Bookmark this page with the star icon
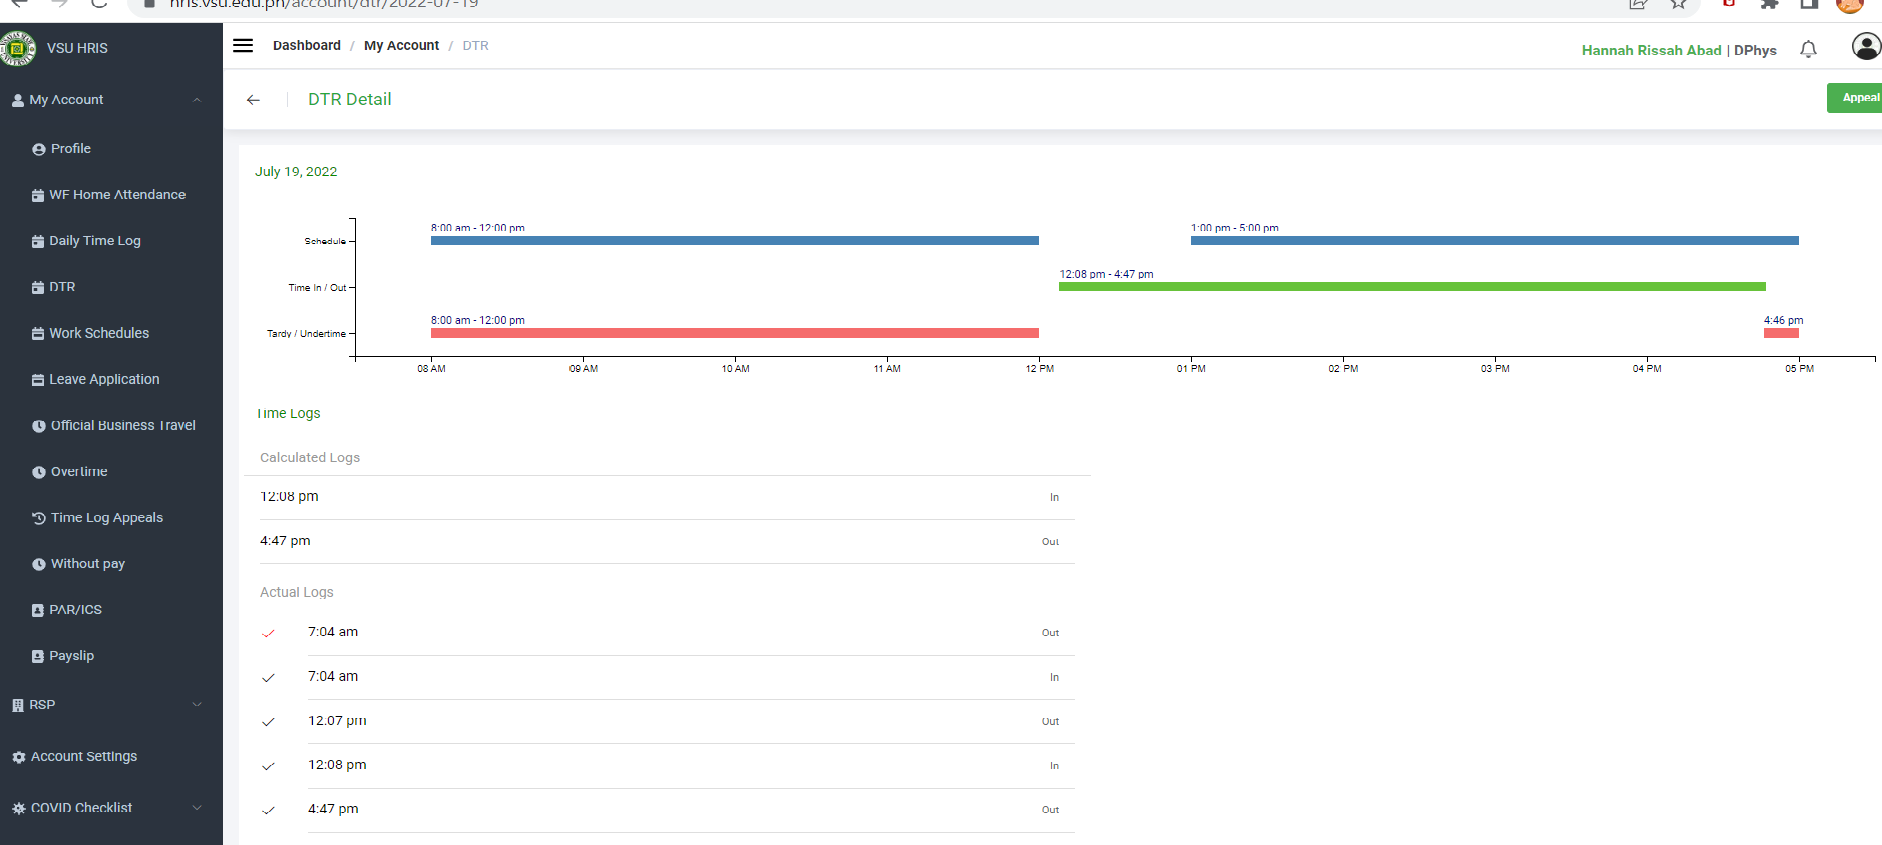Screen dimensions: 1882x845 tap(1679, 4)
